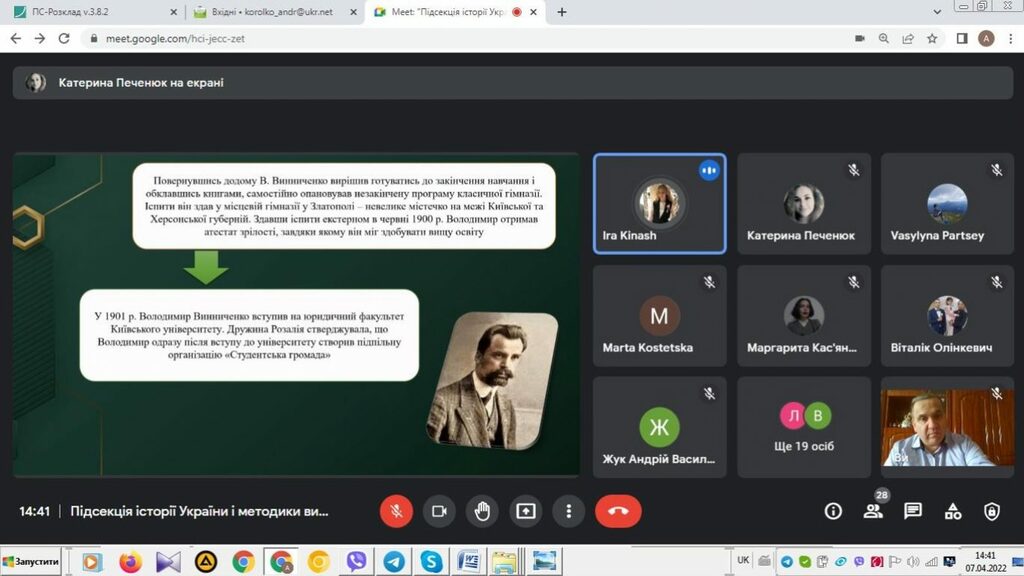Screen dimensions: 1024x576
Task: Toggle the camera on or off
Action: 439,511
